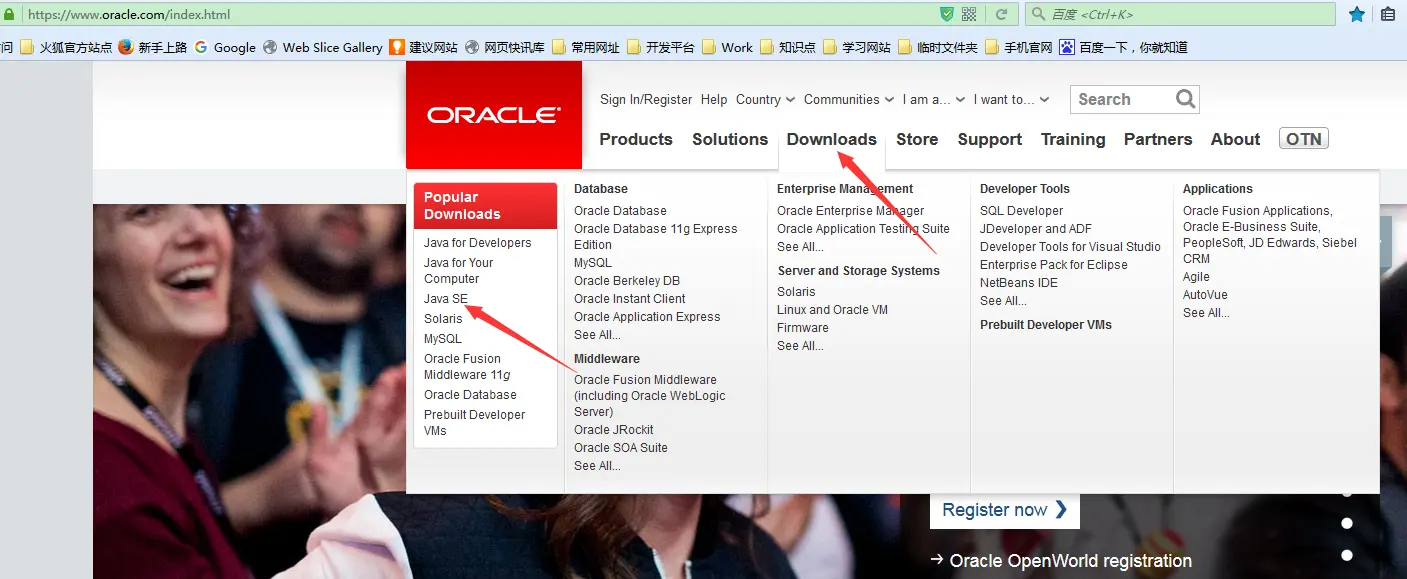
Task: Click the OTN button
Action: click(x=1304, y=139)
